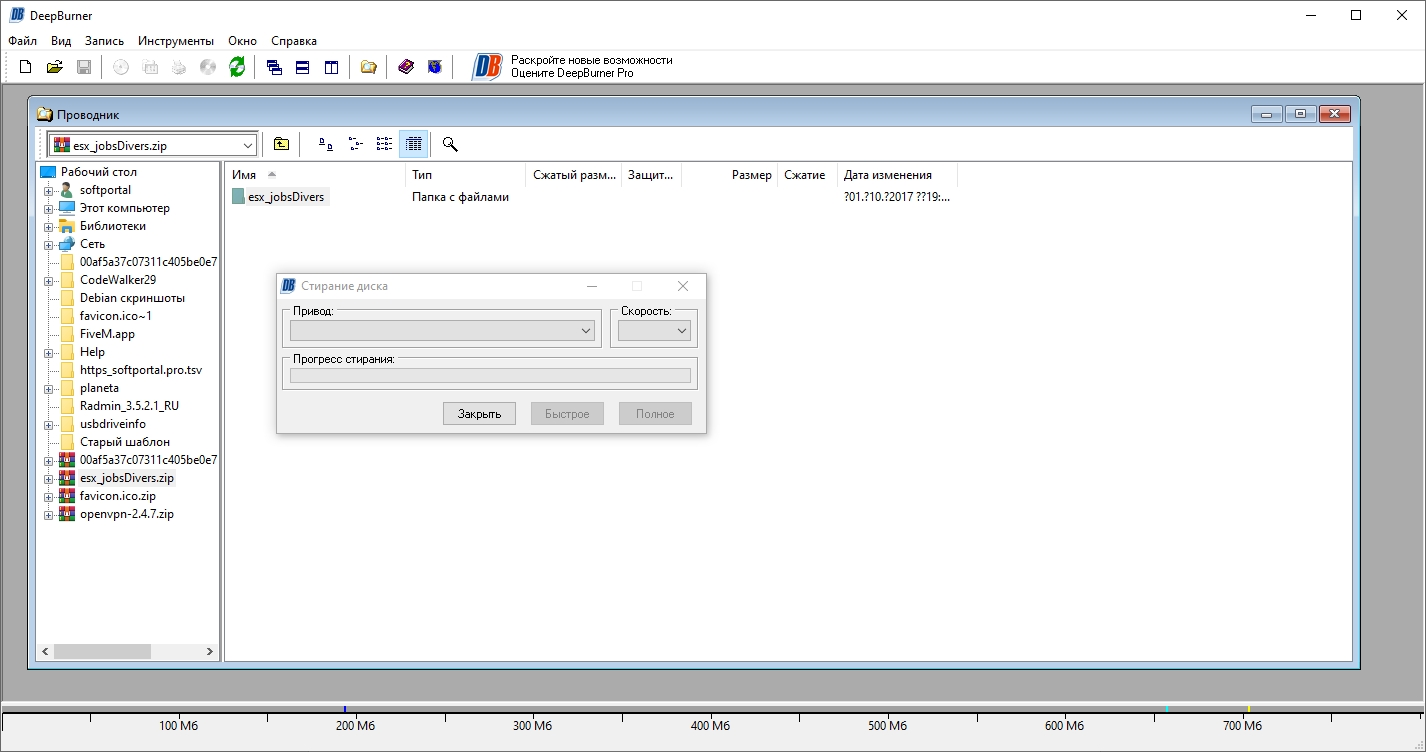This screenshot has height=752, width=1426.
Task: Click the tree's horizontal scrollbar thumb
Action: point(102,651)
